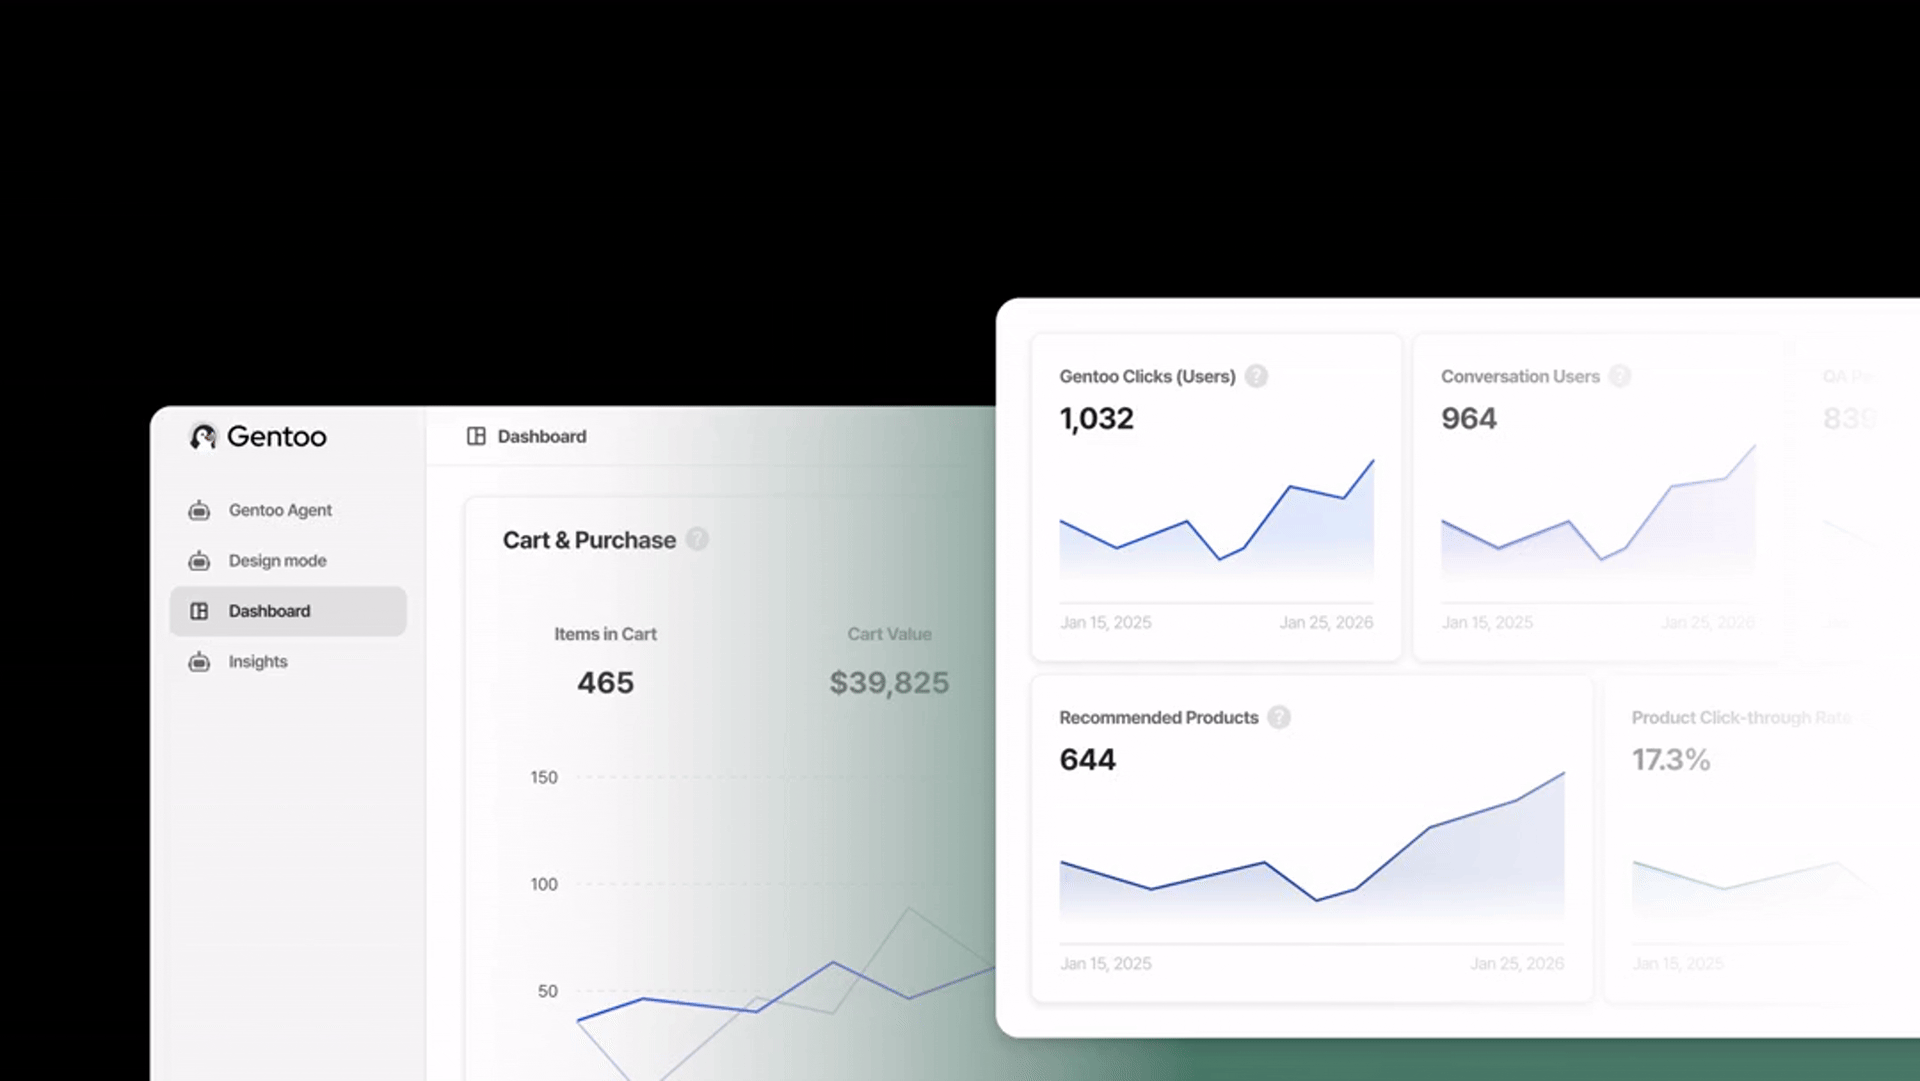This screenshot has width=1920, height=1081.
Task: Click help icon beside Conversation Users
Action: [x=1620, y=376]
